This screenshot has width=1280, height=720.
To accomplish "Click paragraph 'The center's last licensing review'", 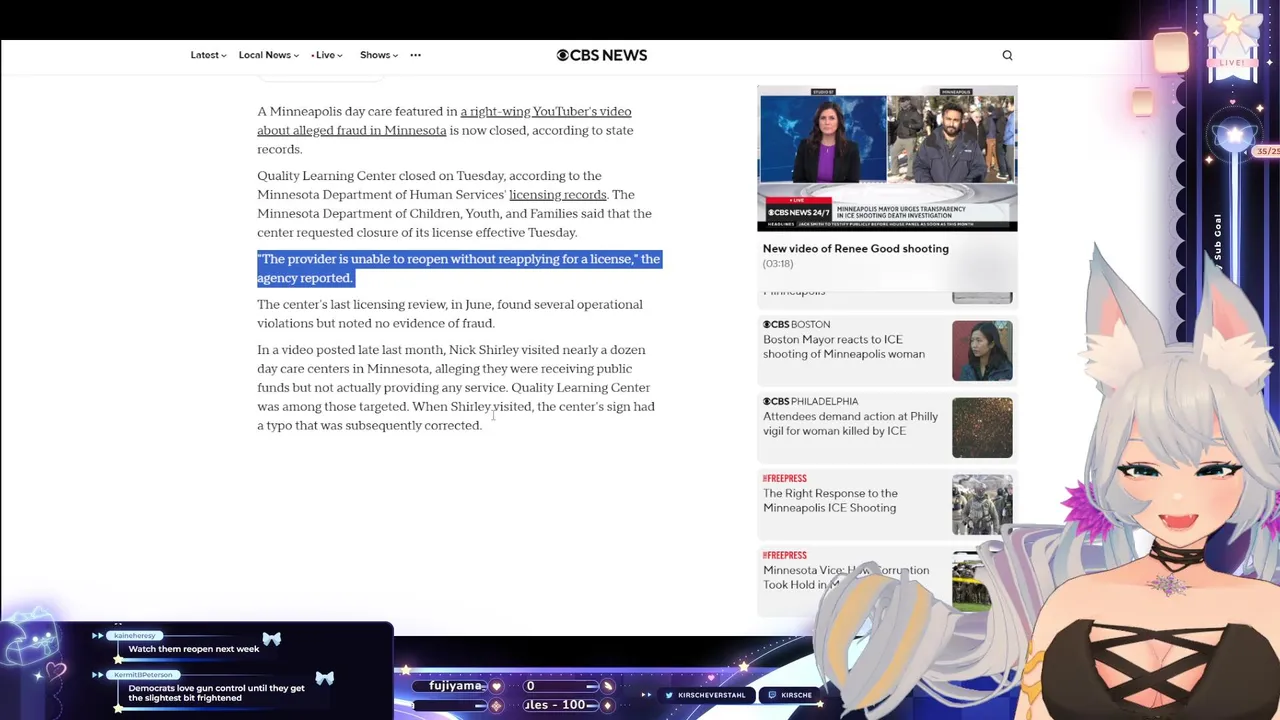I will click(x=450, y=314).
